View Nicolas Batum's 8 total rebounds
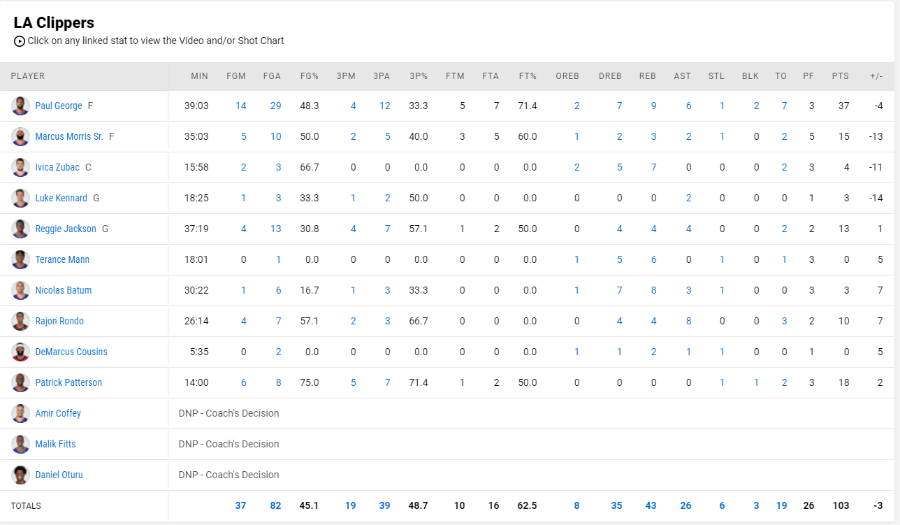Screen dimensions: 900x525 (x=653, y=290)
